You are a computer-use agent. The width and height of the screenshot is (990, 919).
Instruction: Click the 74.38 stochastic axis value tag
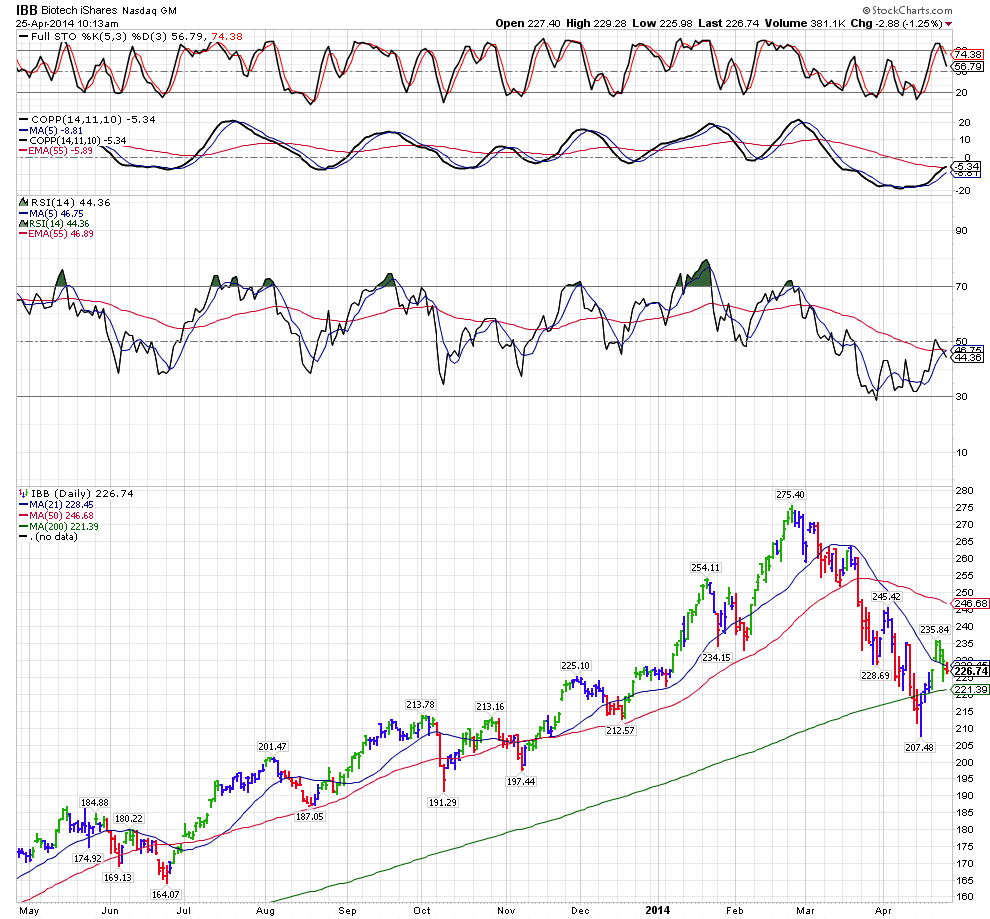click(x=969, y=55)
